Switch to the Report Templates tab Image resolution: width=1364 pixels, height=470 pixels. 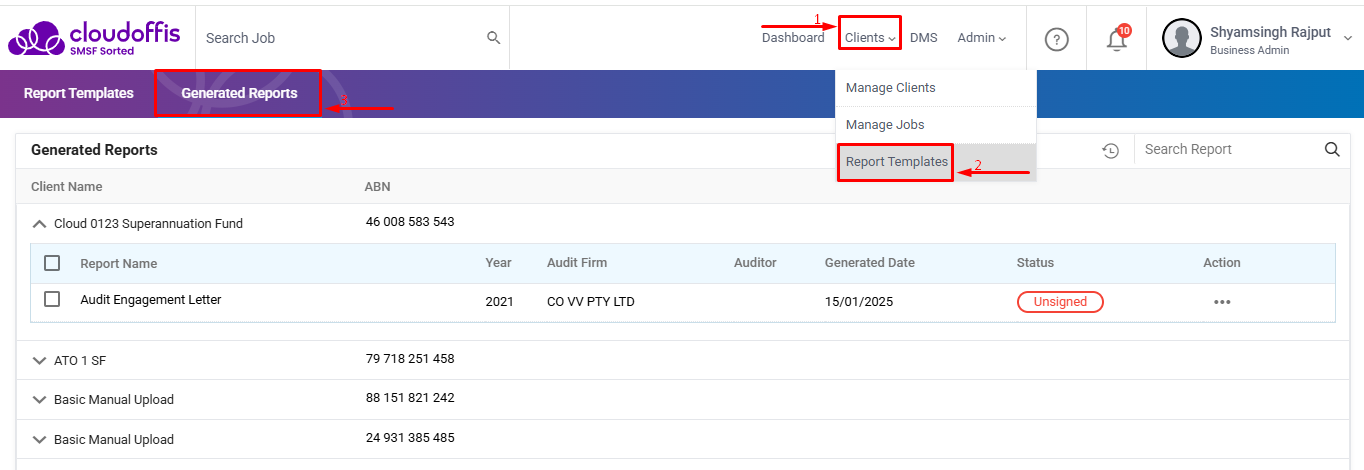(79, 93)
